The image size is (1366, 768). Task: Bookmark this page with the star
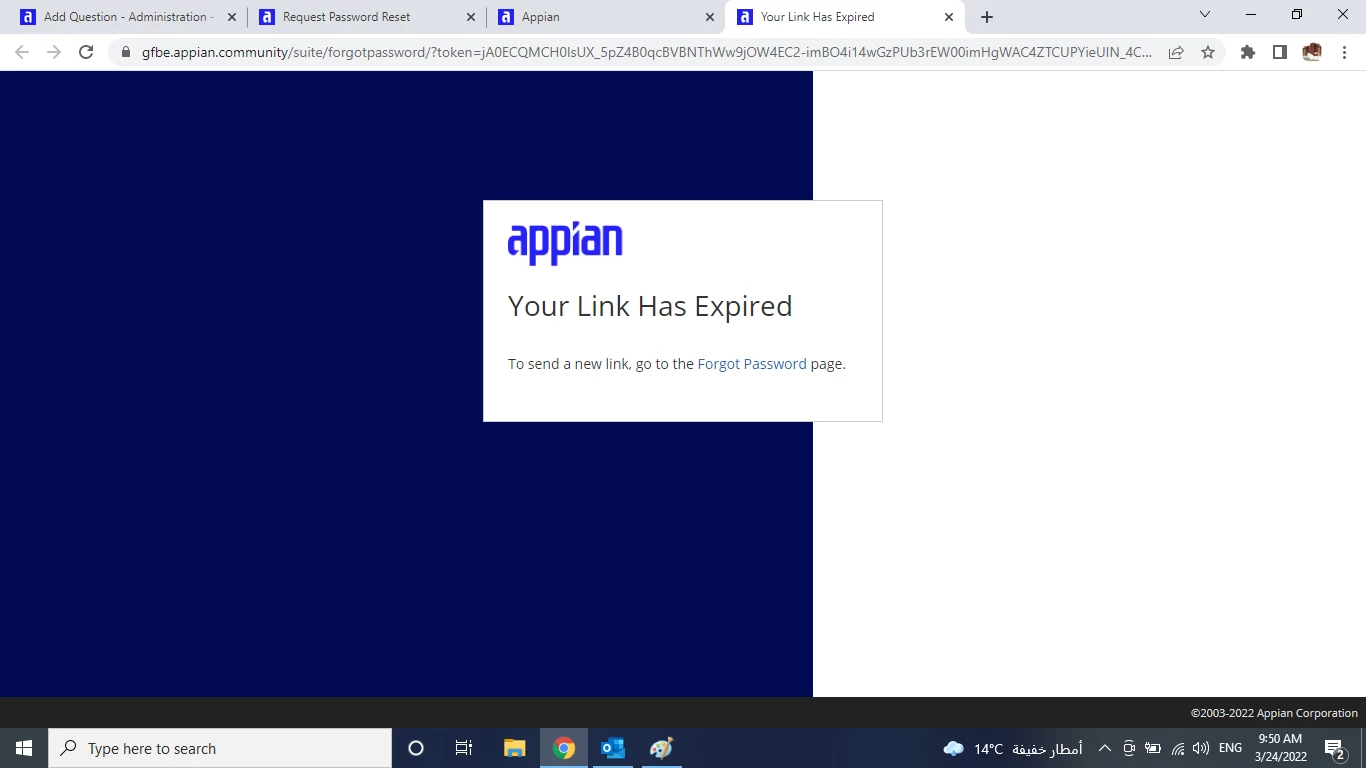[1208, 52]
